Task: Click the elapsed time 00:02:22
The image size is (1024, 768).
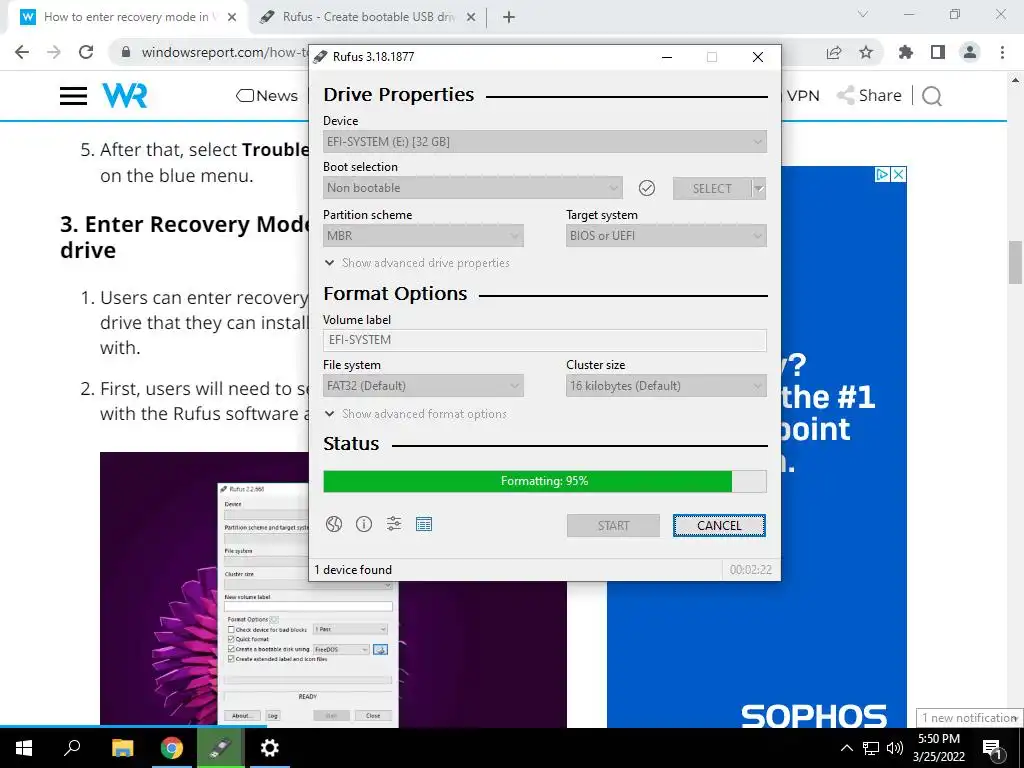Action: (x=750, y=570)
